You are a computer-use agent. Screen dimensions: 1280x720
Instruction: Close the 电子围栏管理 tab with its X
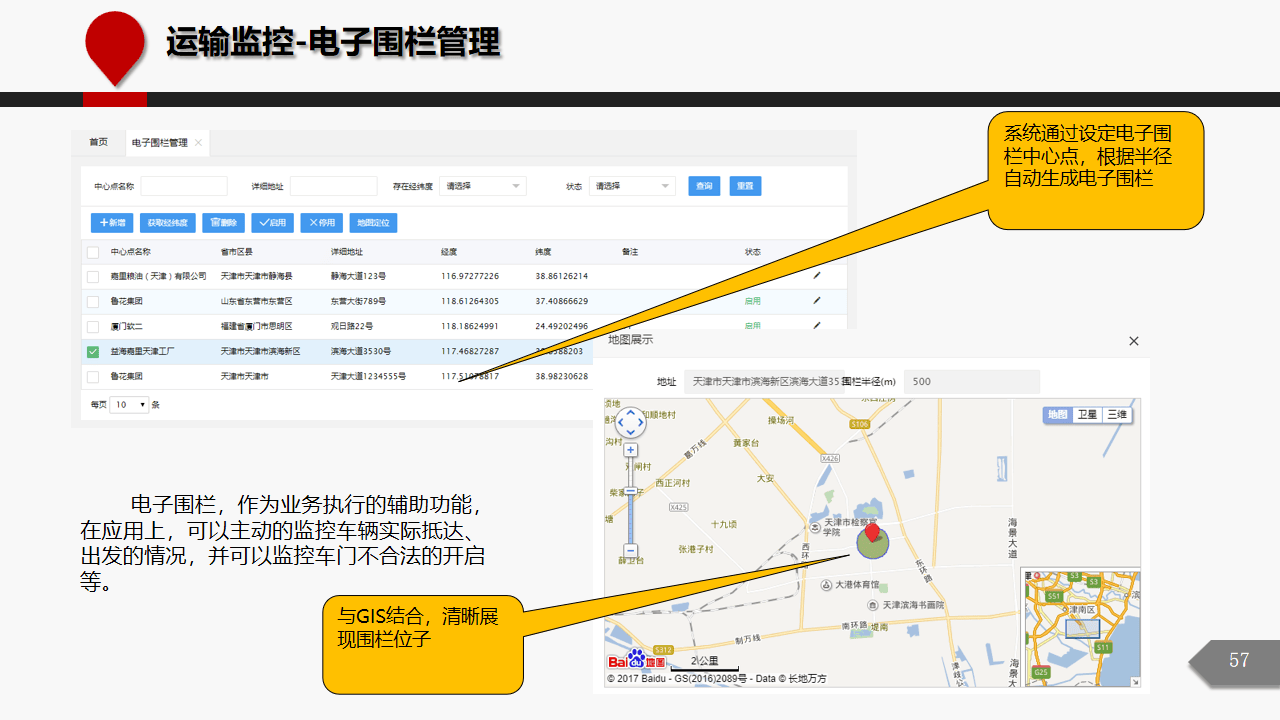(198, 143)
